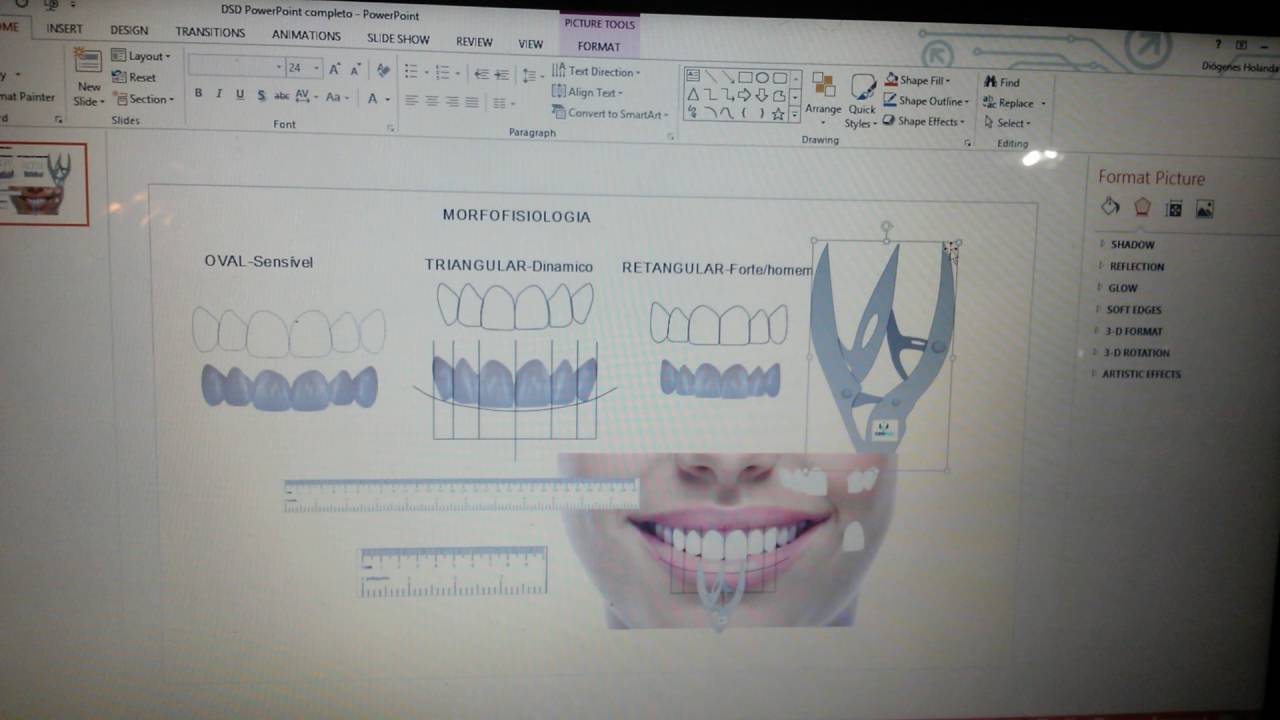Apply Strikethrough abc formatting
Viewport: 1280px width, 720px height.
point(282,96)
